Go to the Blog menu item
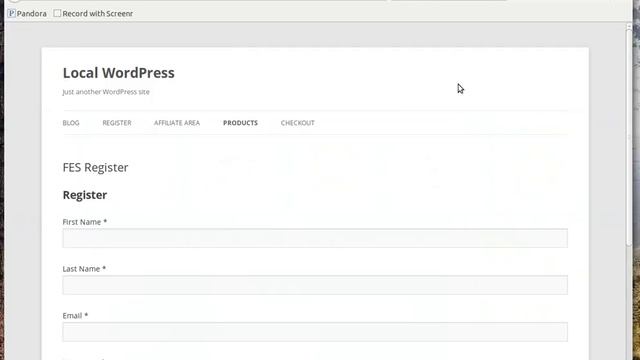Viewport: 640px width, 360px height. (71, 123)
